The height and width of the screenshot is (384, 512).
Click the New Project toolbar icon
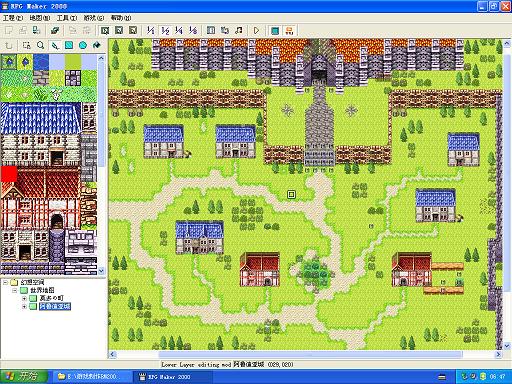point(9,31)
